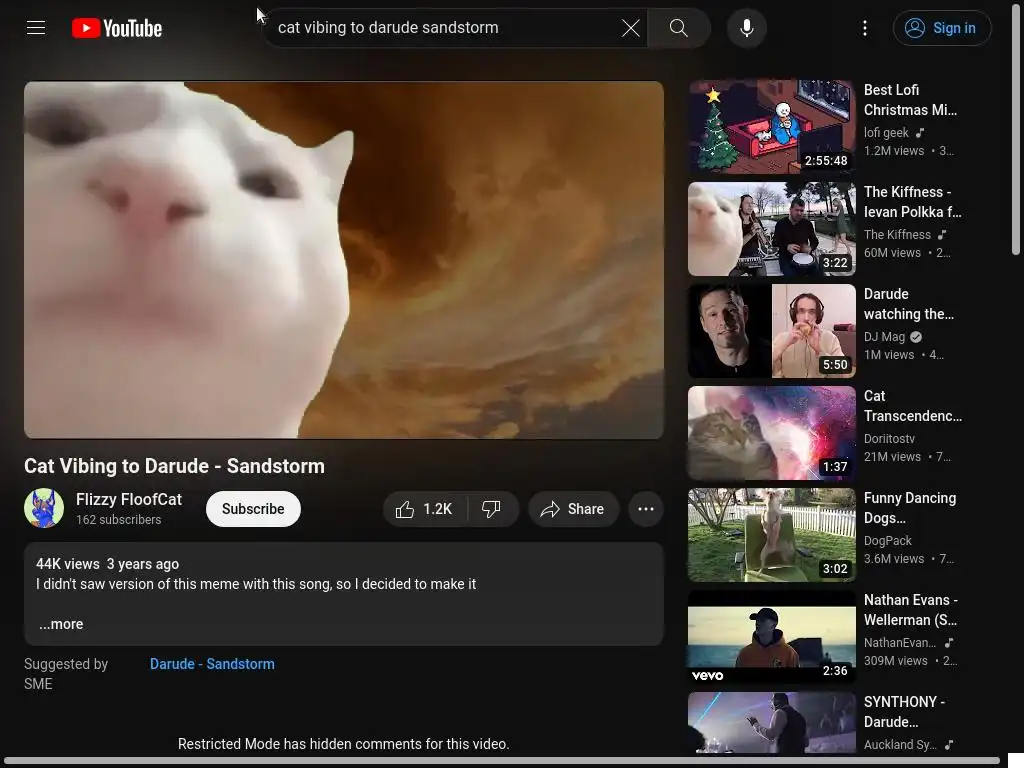1024x768 pixels.
Task: Click the main video player
Action: (344, 260)
